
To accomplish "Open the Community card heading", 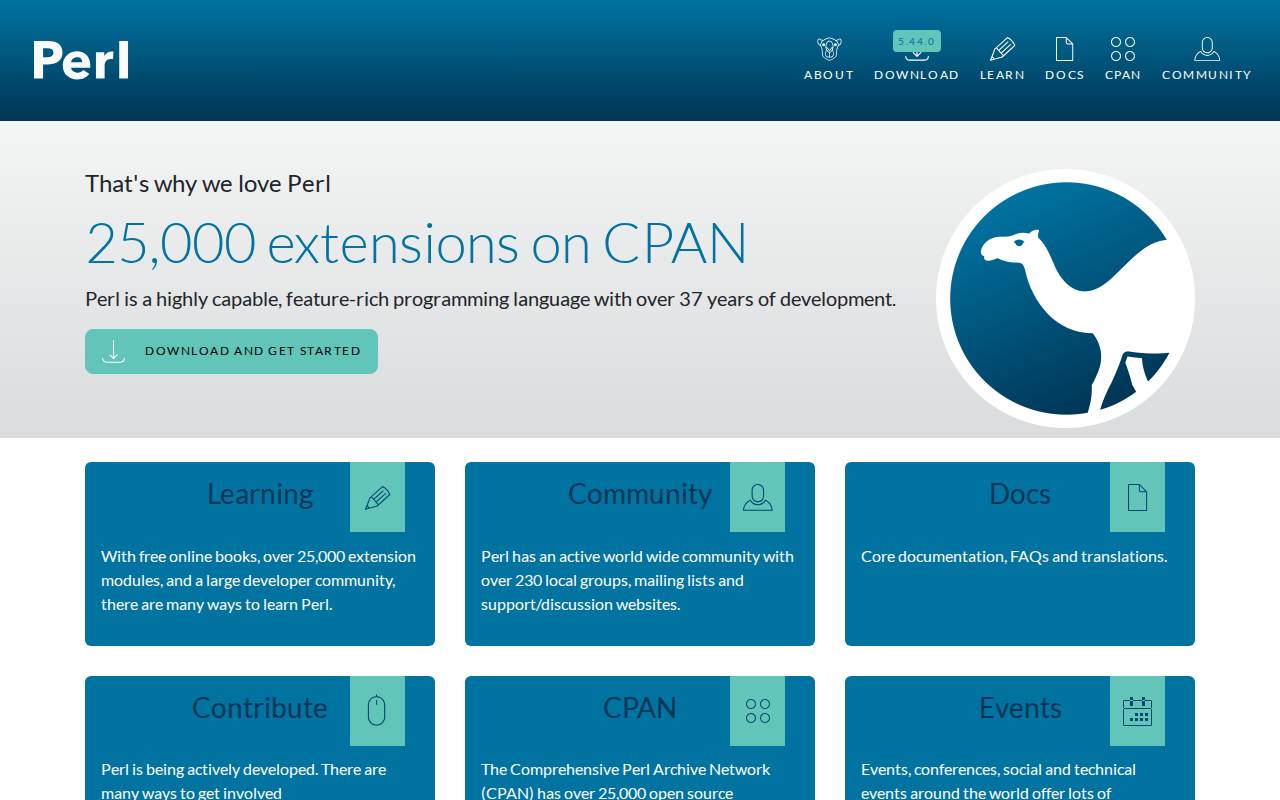I will coord(640,494).
